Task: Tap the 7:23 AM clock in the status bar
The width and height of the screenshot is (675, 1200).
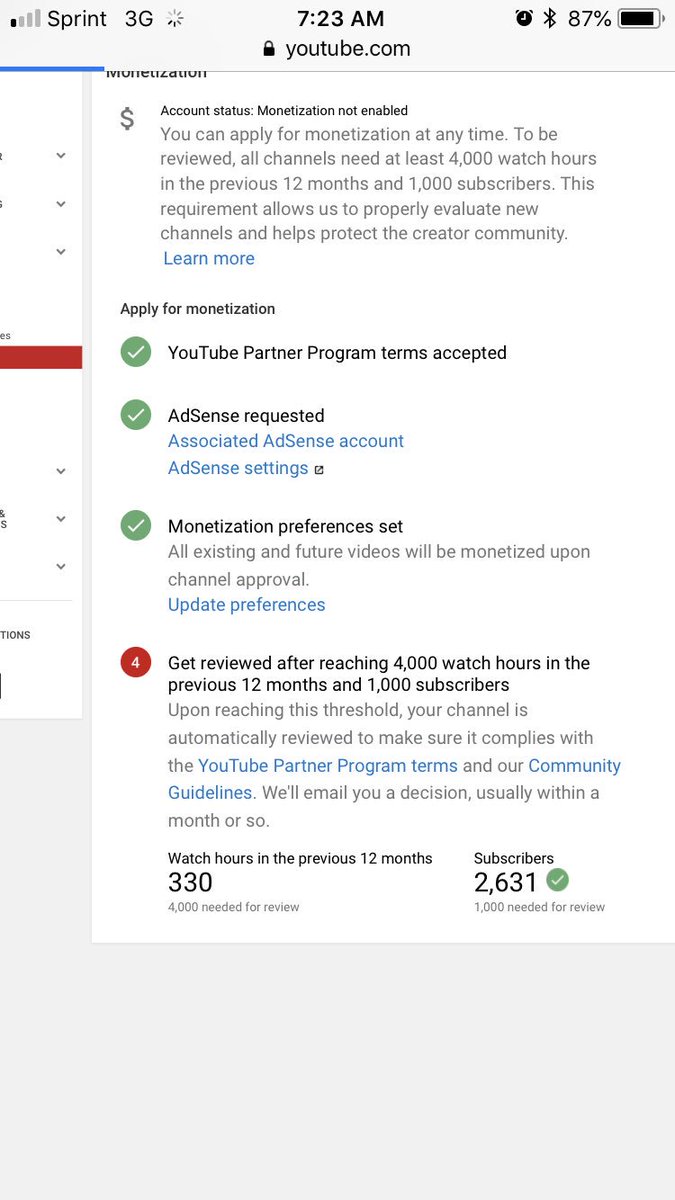Action: tap(340, 18)
